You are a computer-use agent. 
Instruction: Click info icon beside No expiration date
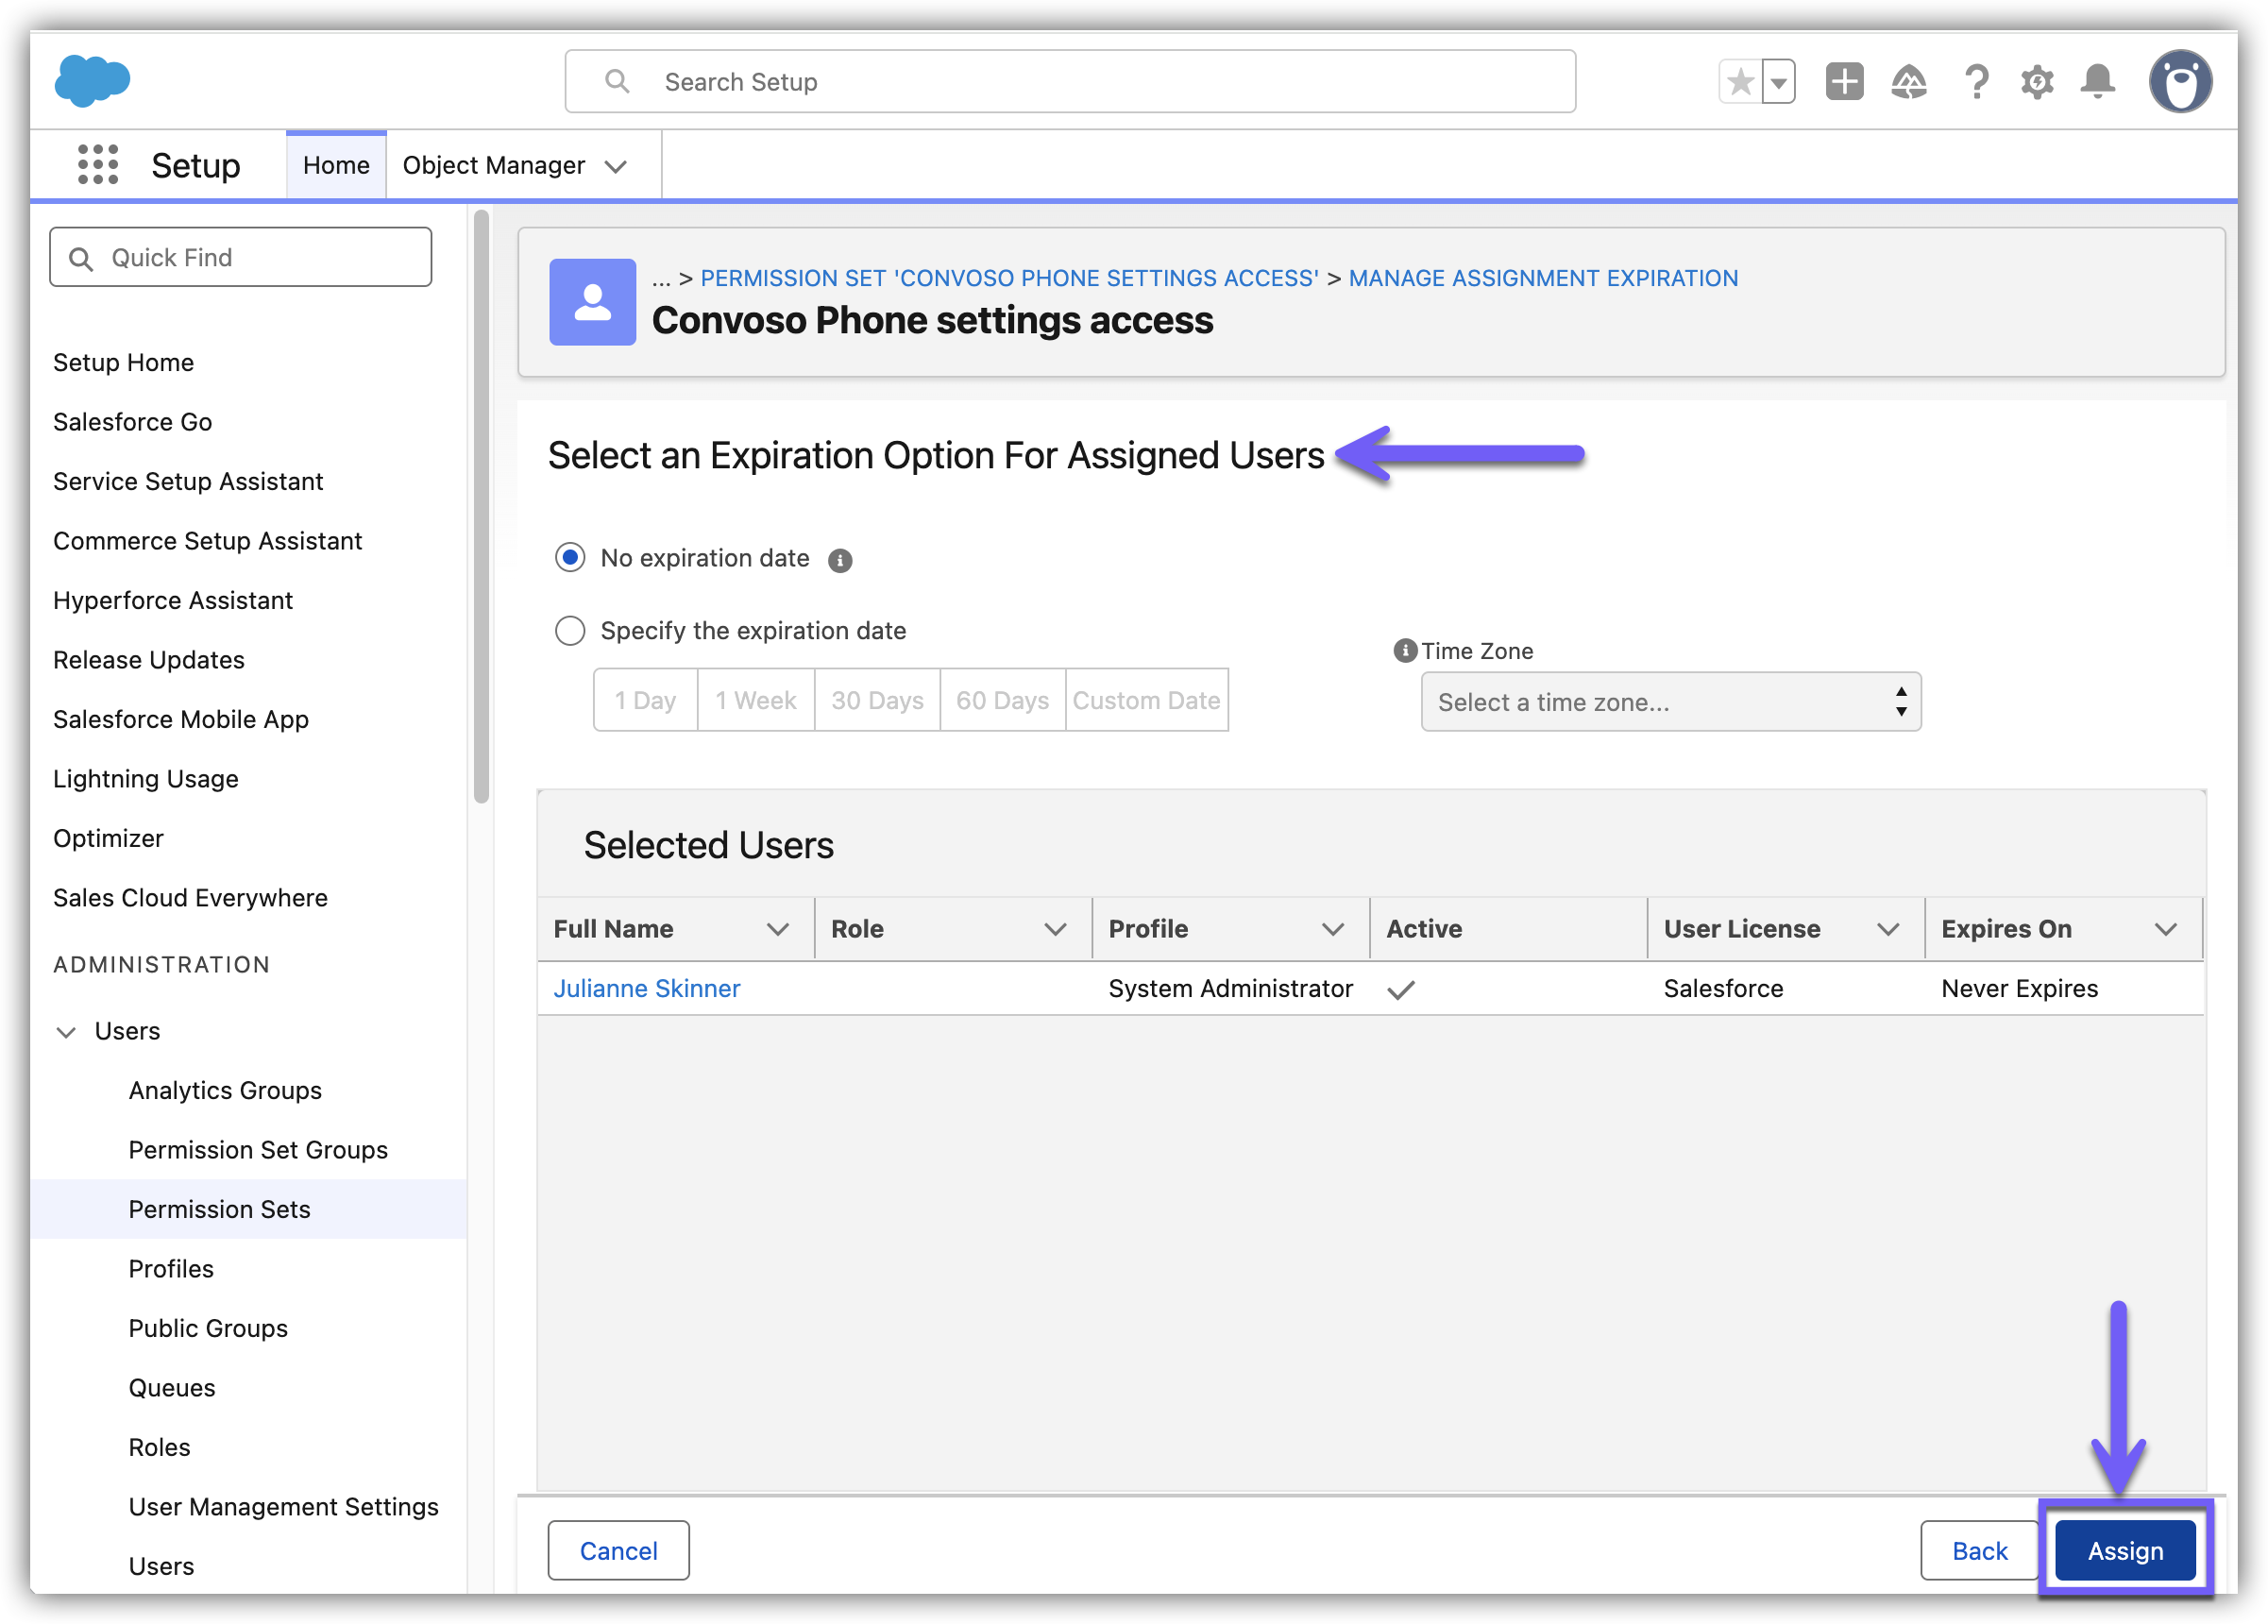coord(840,561)
